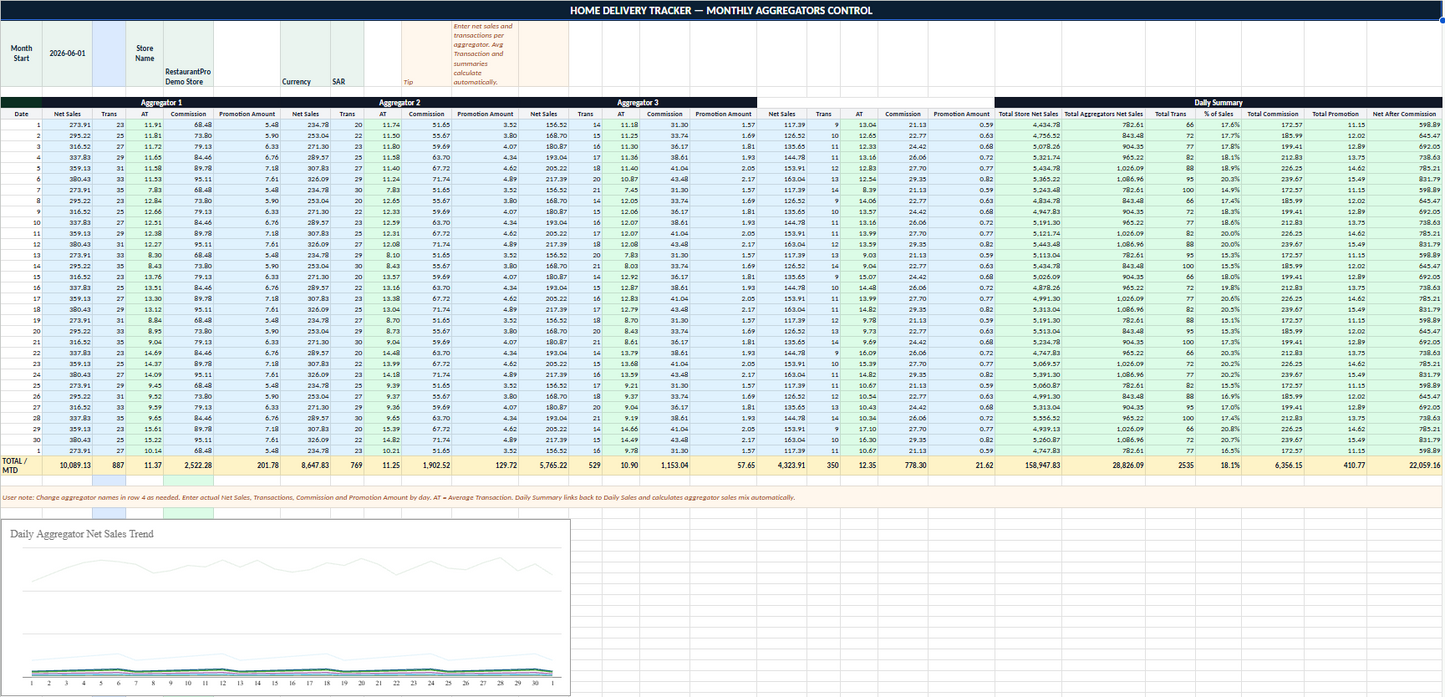This screenshot has height=697, width=1445.
Task: Select Aggregator 1 total promotion 201.78
Action: (247, 465)
